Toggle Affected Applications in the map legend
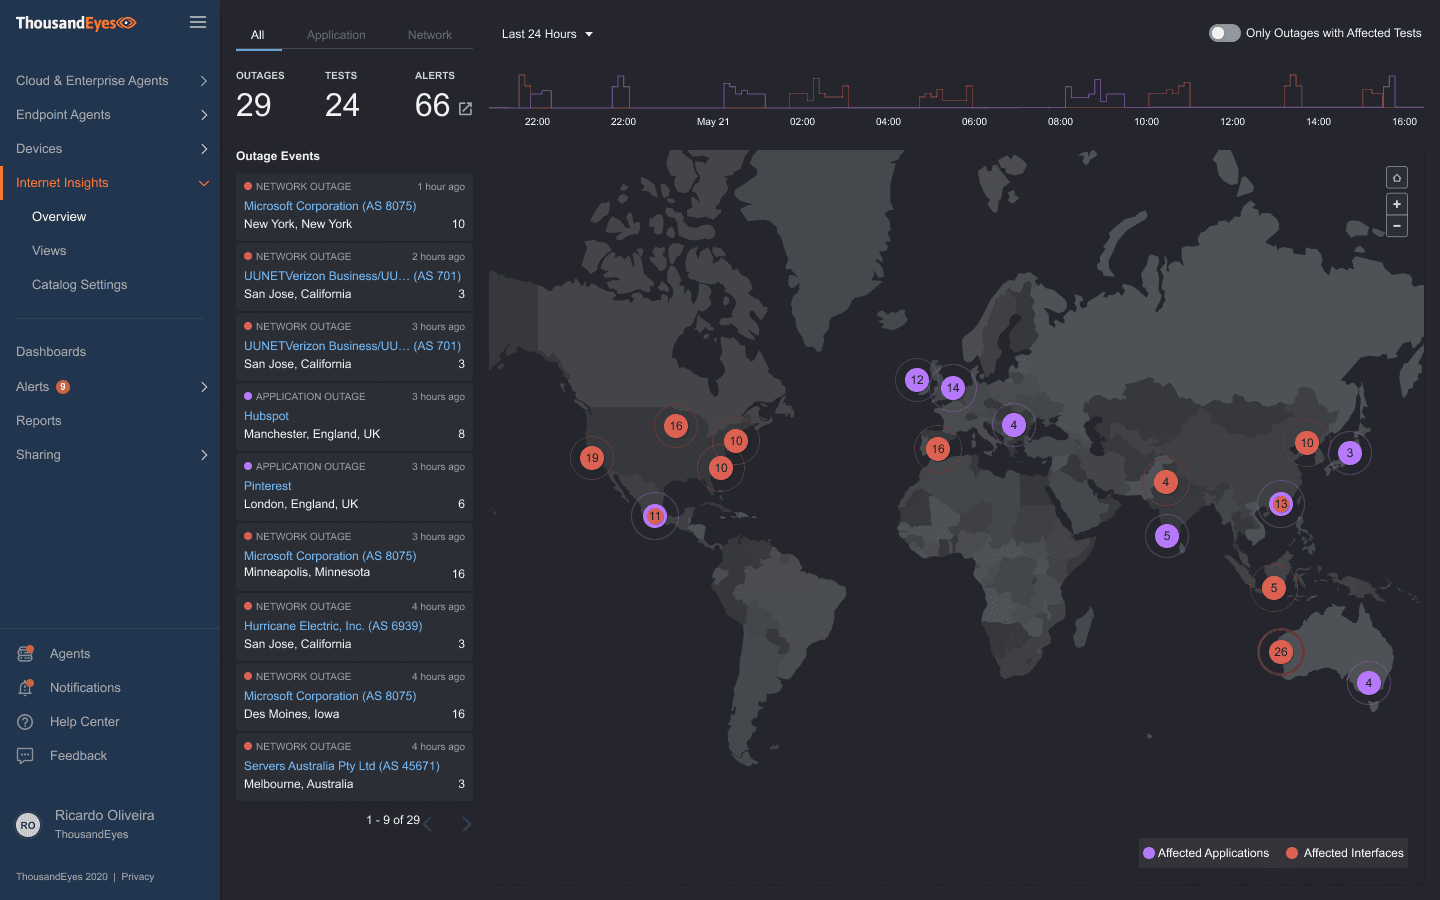The image size is (1440, 900). click(x=1206, y=852)
